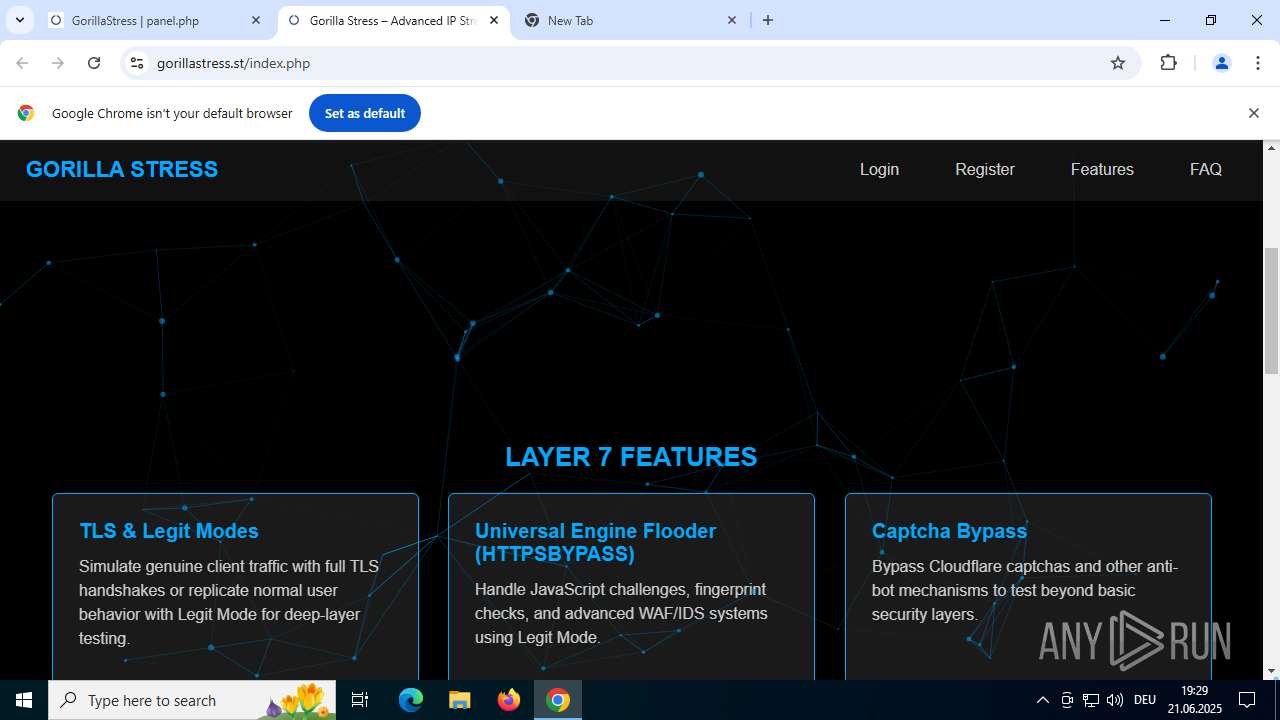Image resolution: width=1280 pixels, height=720 pixels.
Task: Open File Explorer from taskbar
Action: 460,700
